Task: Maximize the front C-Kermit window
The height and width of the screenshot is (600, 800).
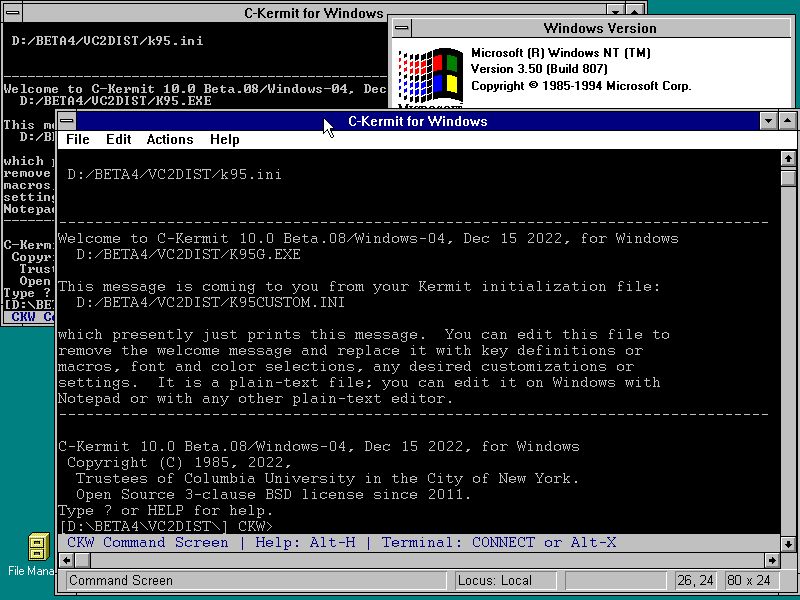Action: coord(788,121)
